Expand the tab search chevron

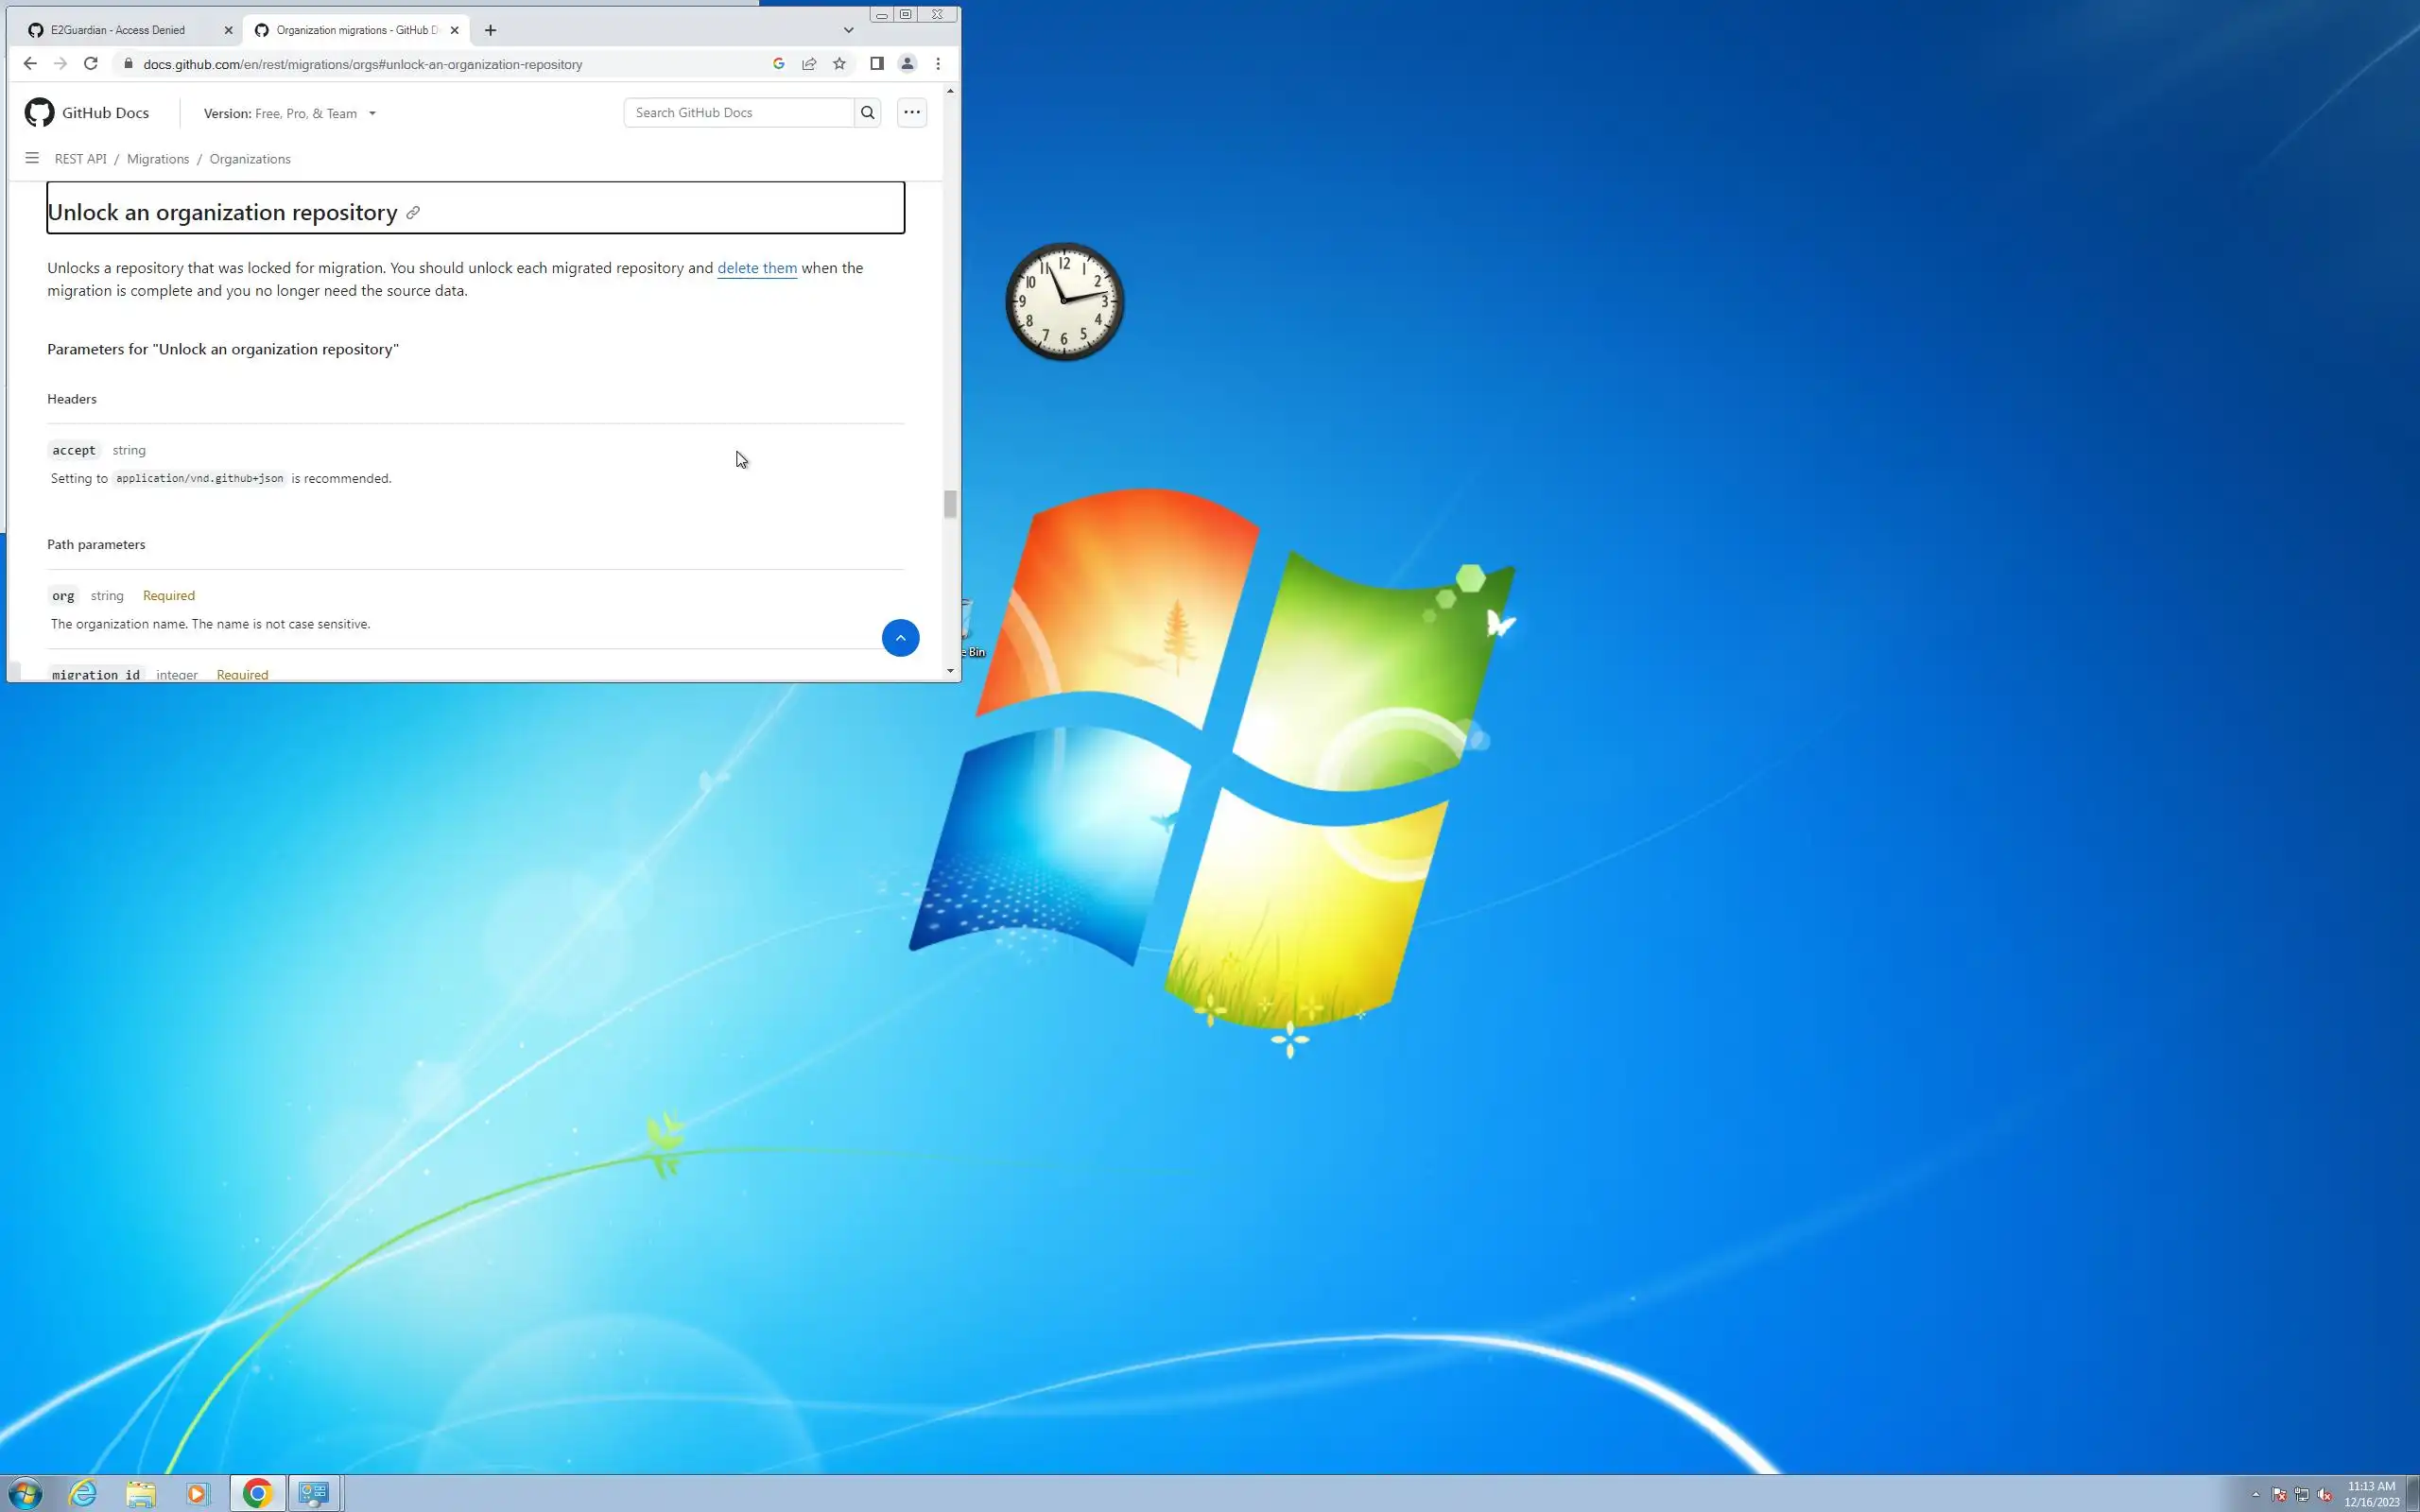pos(848,30)
